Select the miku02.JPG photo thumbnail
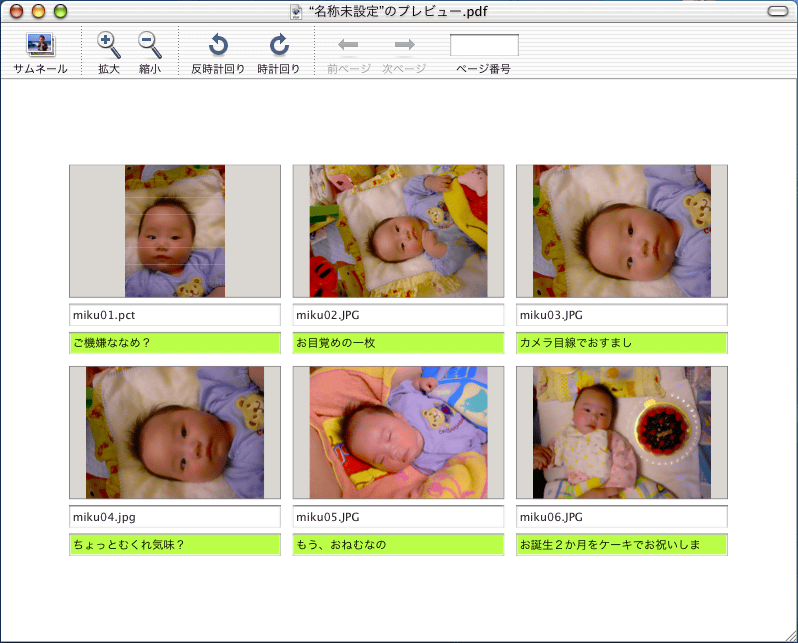Image resolution: width=798 pixels, height=643 pixels. click(x=398, y=231)
